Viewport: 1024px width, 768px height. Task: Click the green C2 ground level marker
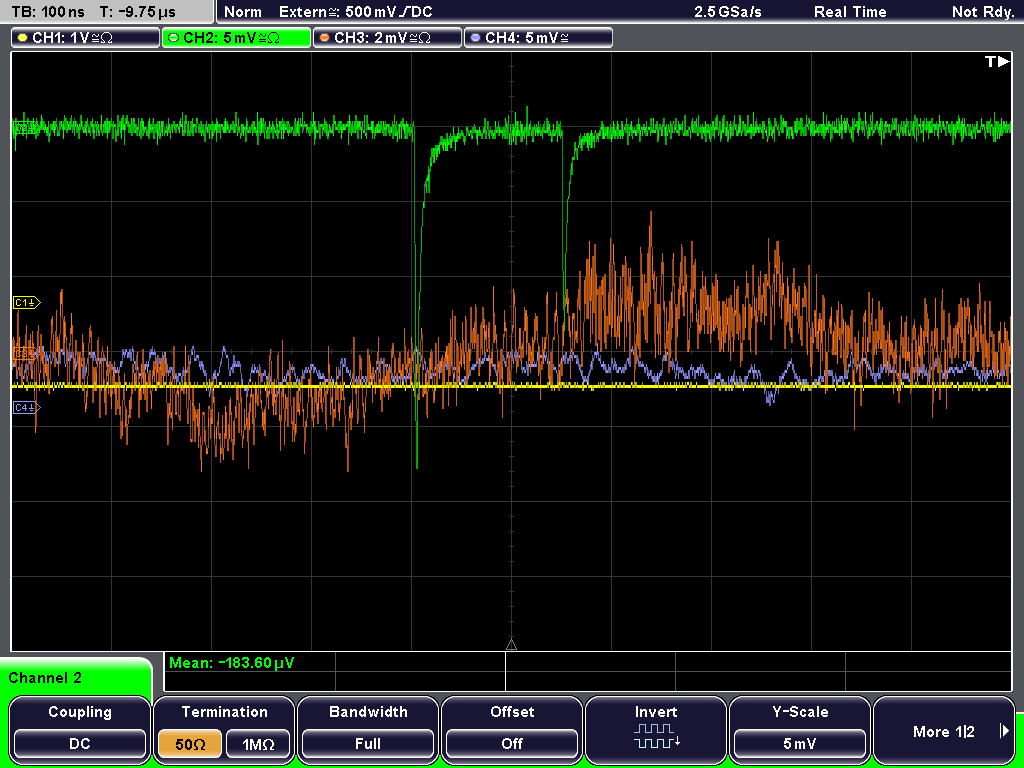(24, 128)
